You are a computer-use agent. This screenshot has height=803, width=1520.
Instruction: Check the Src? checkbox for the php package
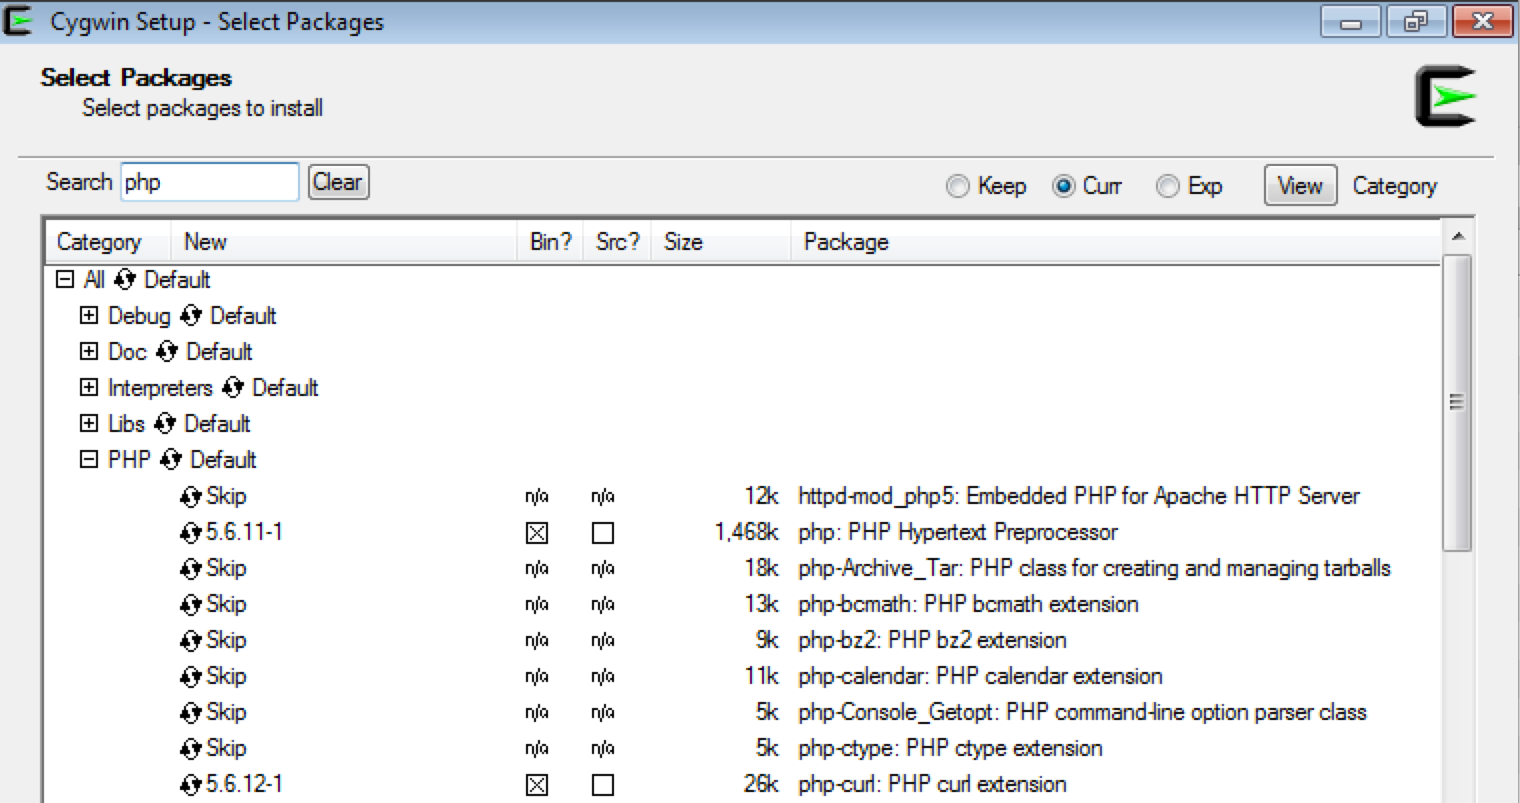click(602, 533)
